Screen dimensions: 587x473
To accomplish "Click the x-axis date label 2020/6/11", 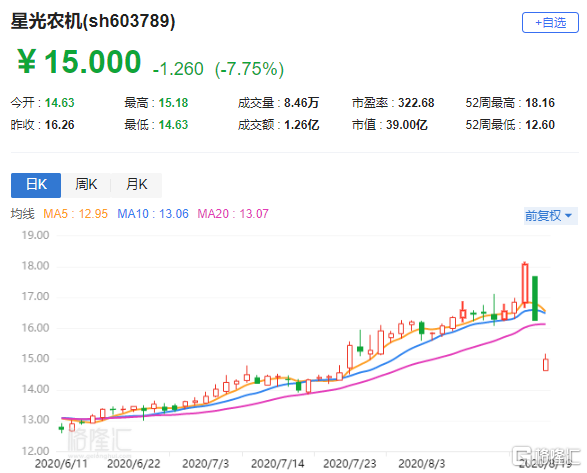I will pos(61,464).
